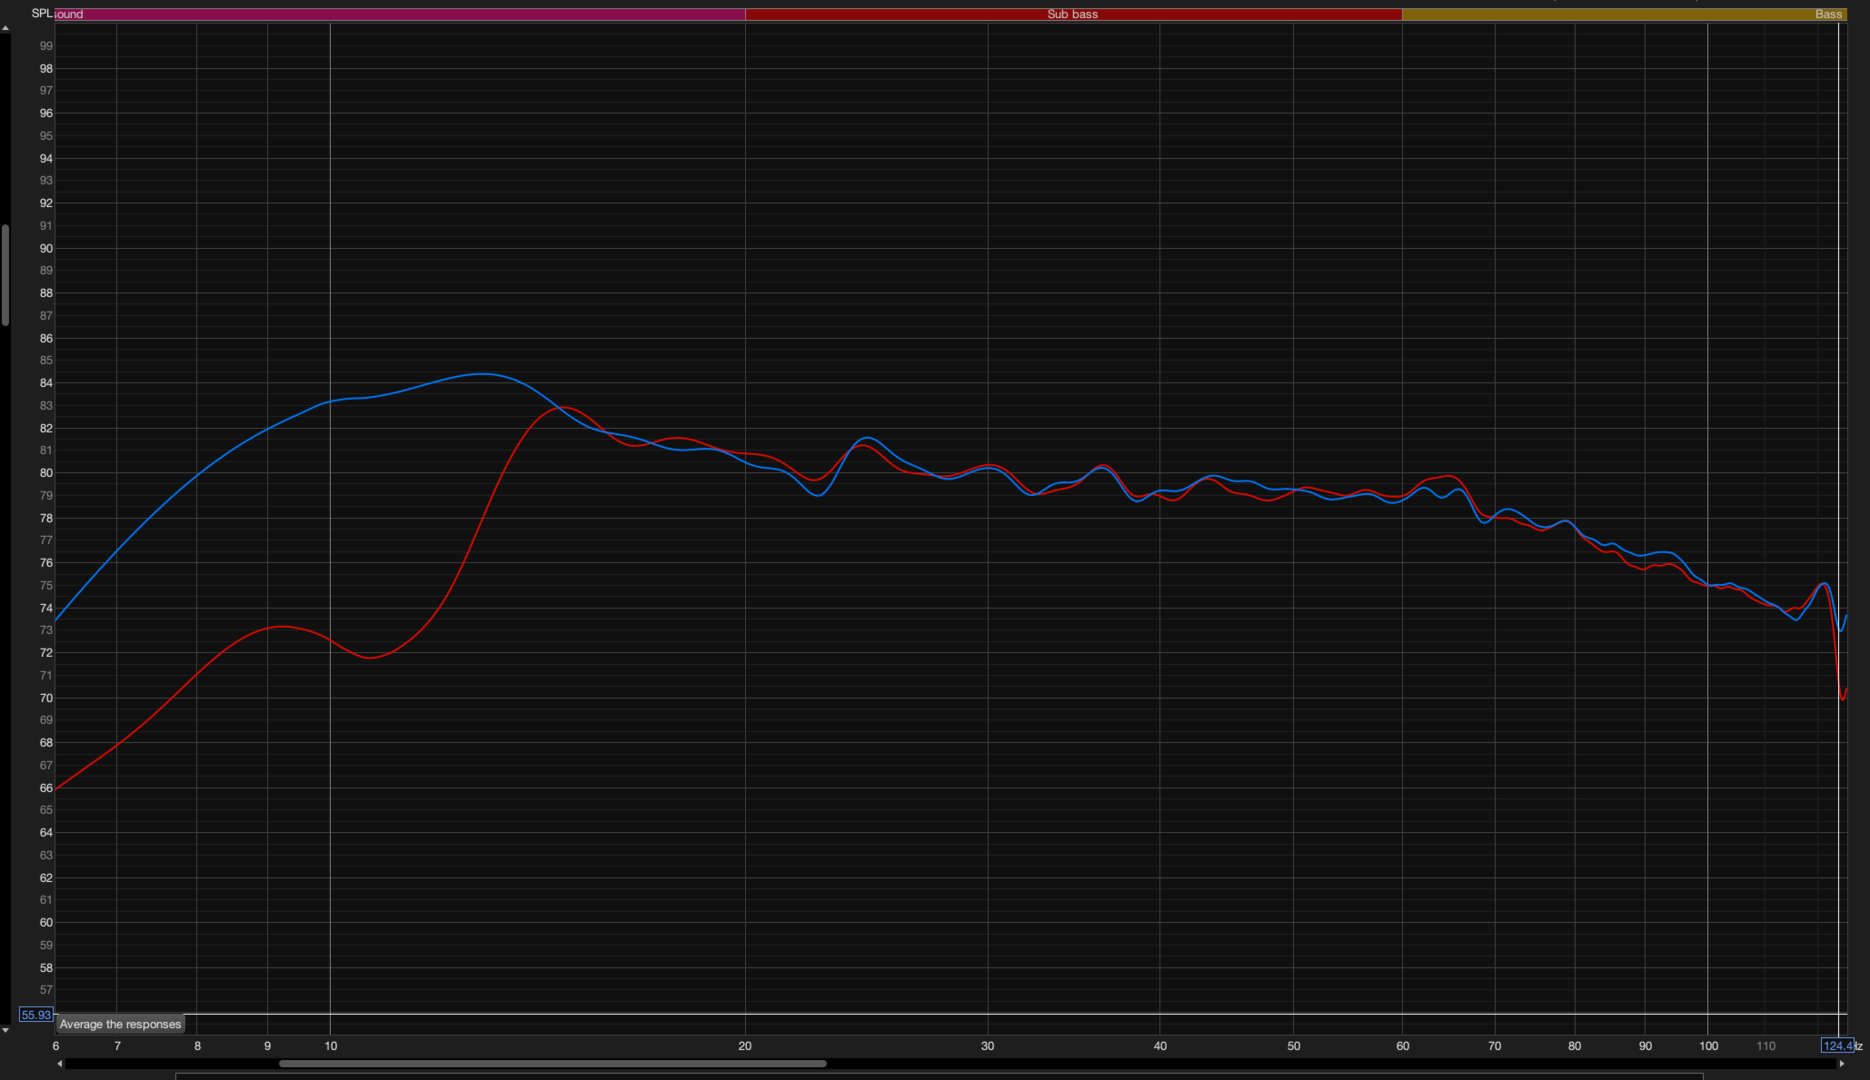Click the yellow Bass band label
Viewport: 1870px width, 1080px height.
coord(1827,14)
